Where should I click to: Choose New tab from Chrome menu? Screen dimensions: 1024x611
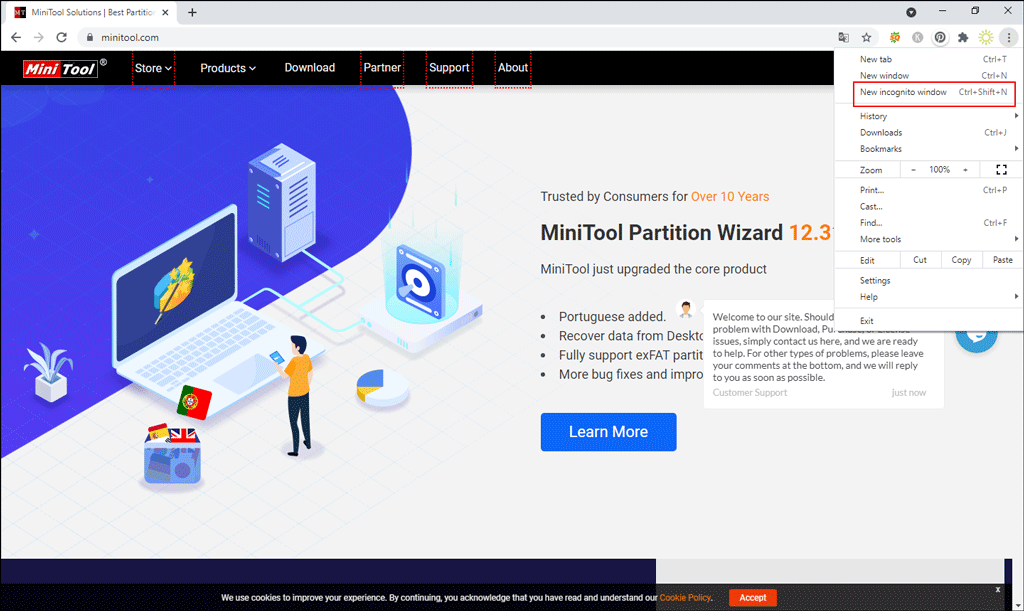929,59
